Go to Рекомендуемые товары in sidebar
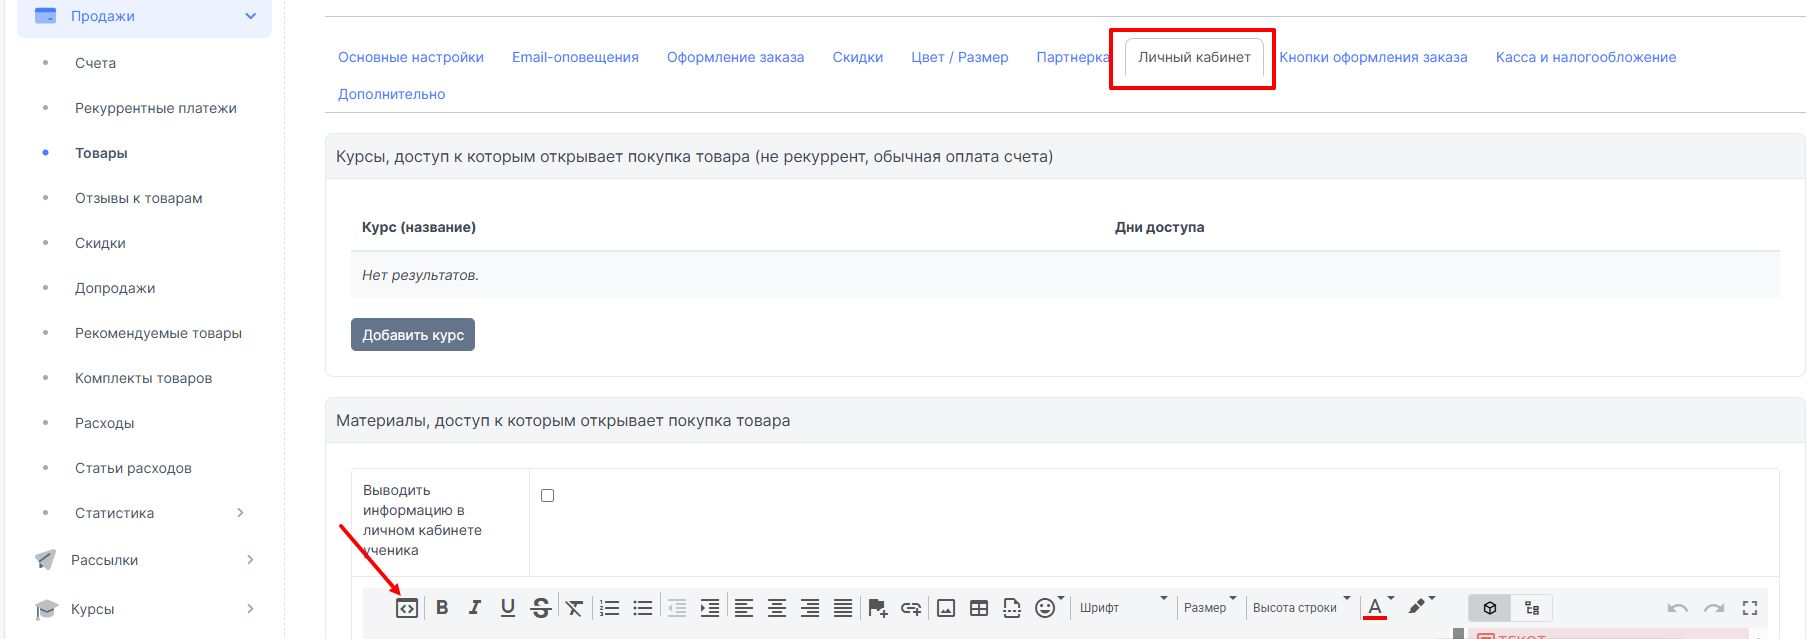 [x=158, y=333]
